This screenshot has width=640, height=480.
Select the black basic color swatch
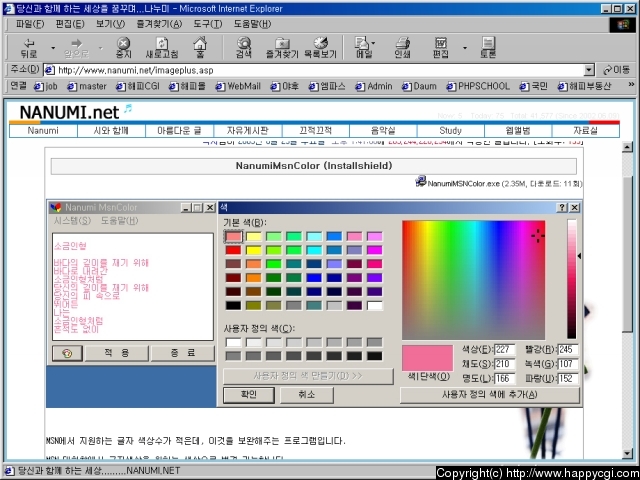233,306
